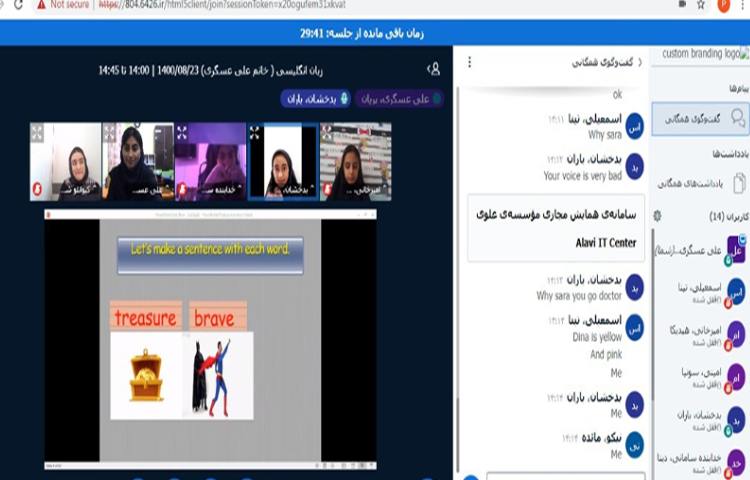Open user امینی، سونیا in users list
This screenshot has width=750, height=480.
[700, 377]
